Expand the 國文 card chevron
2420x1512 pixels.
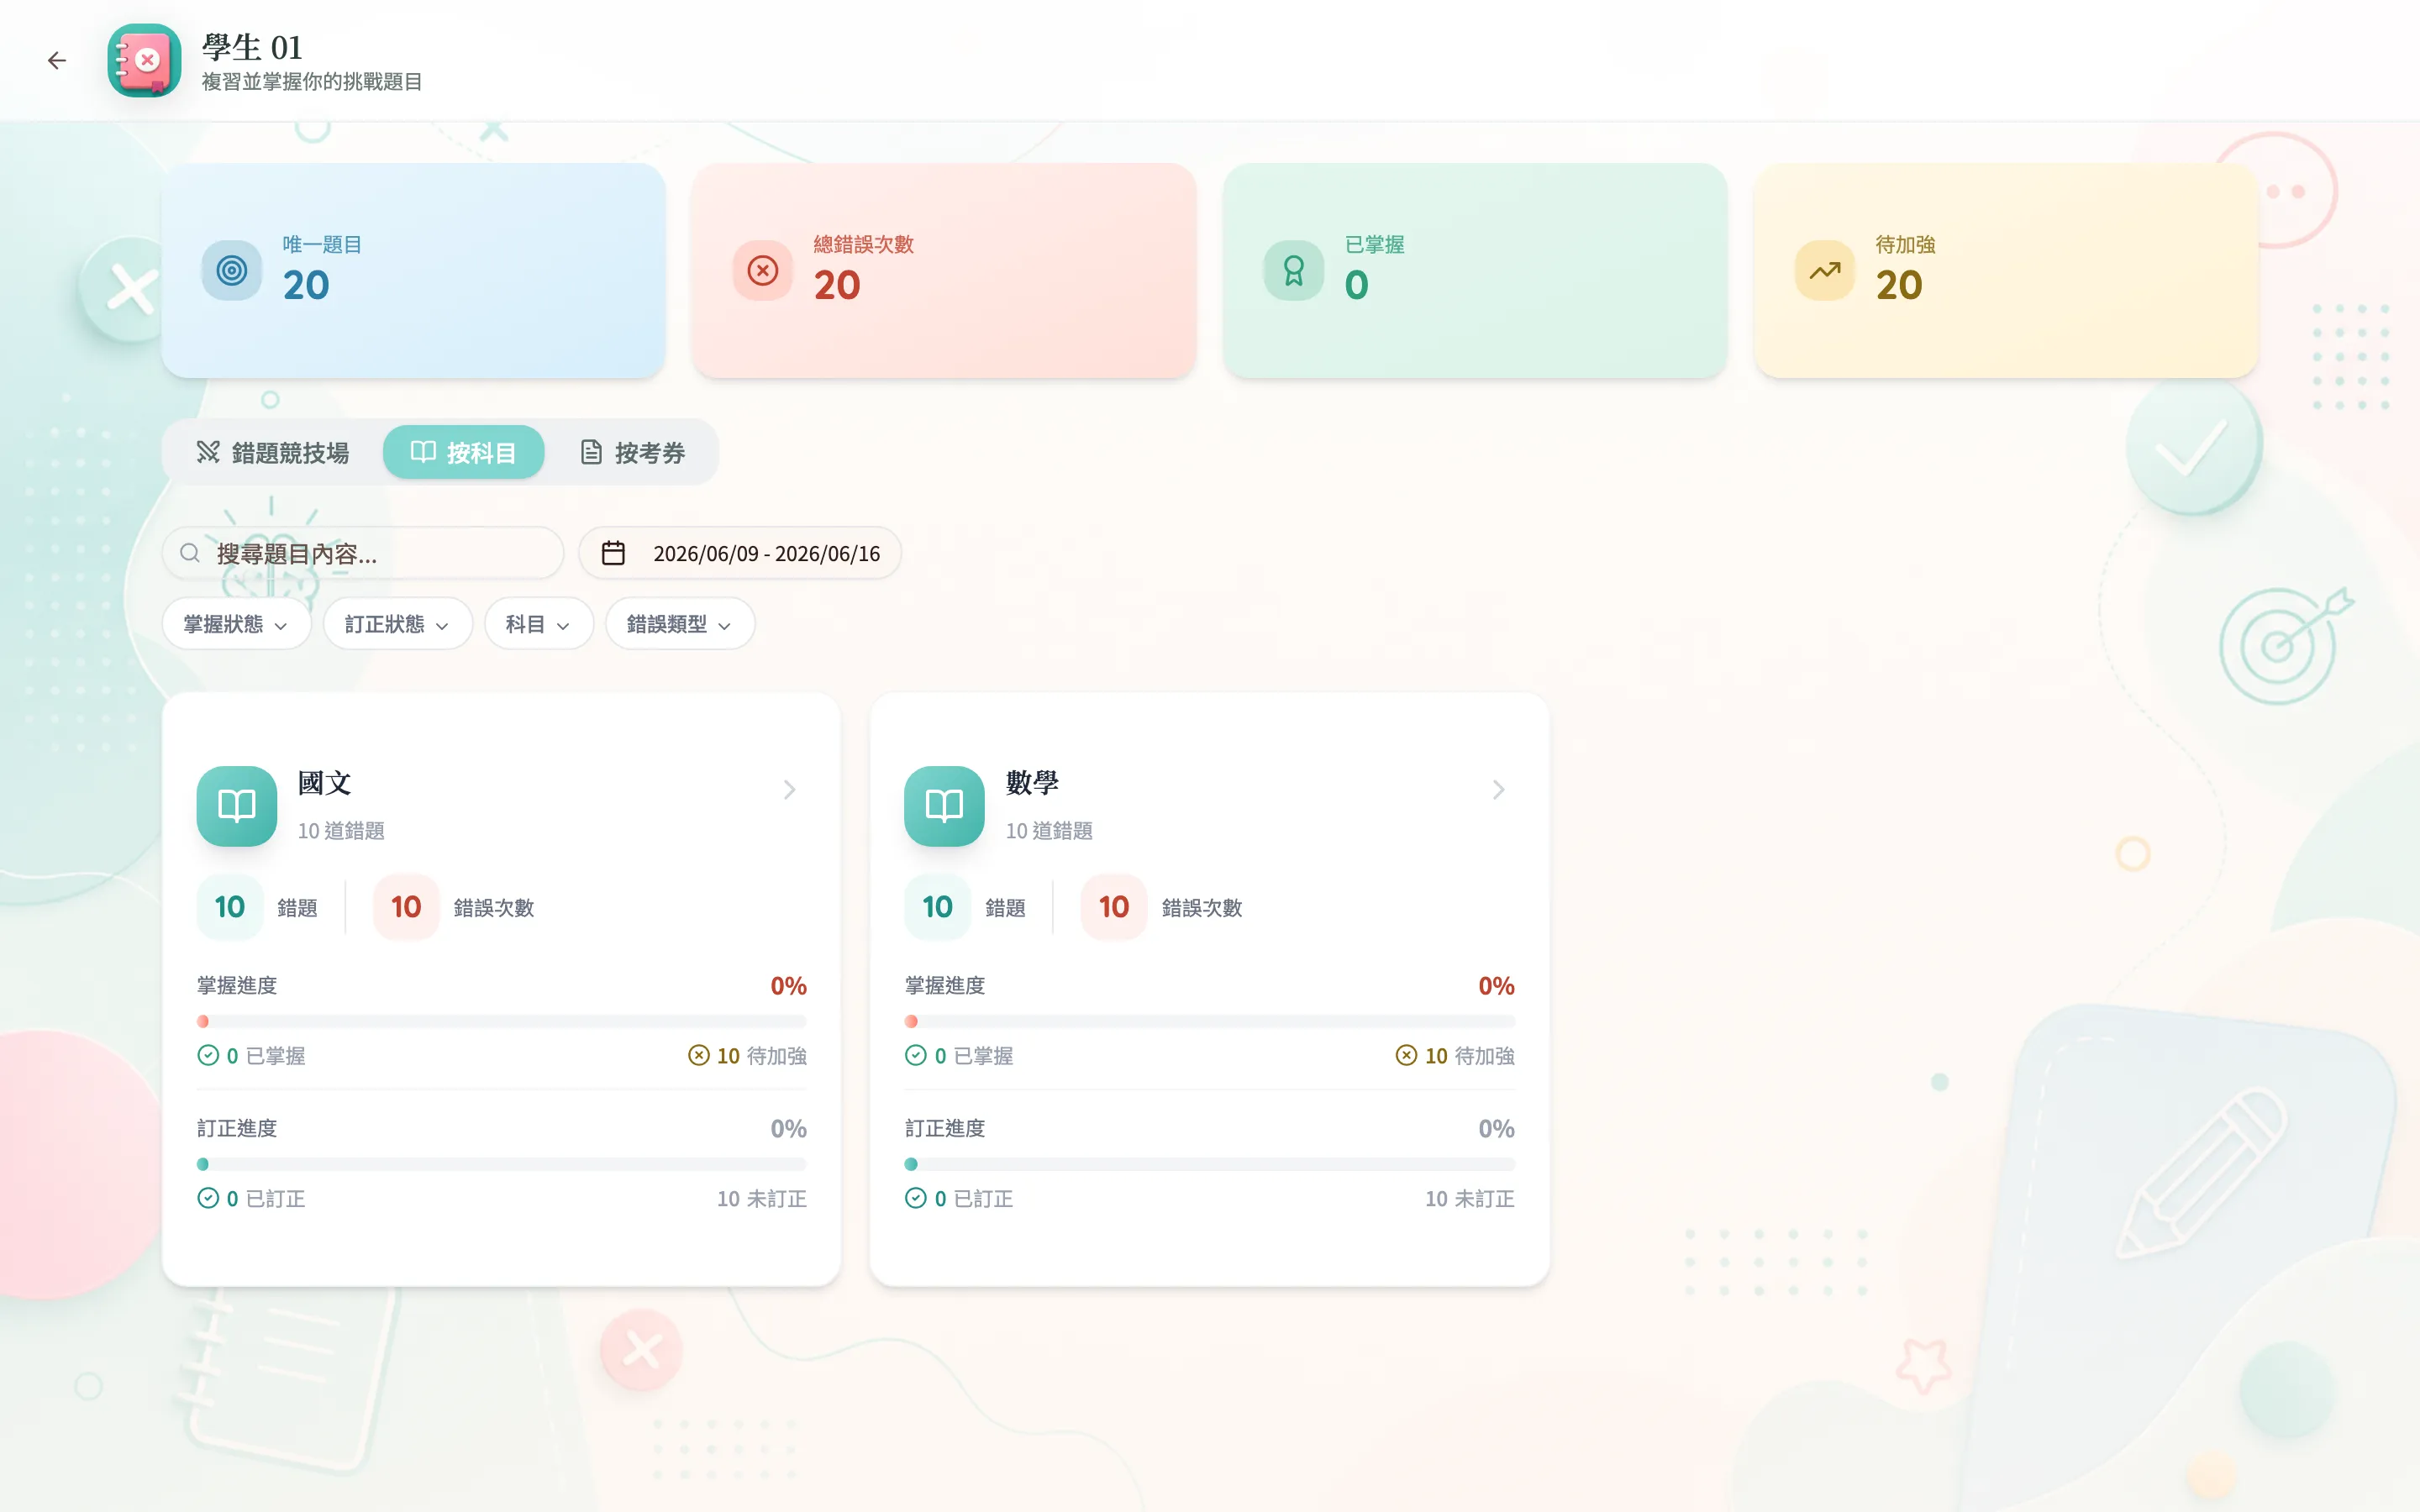(x=790, y=790)
